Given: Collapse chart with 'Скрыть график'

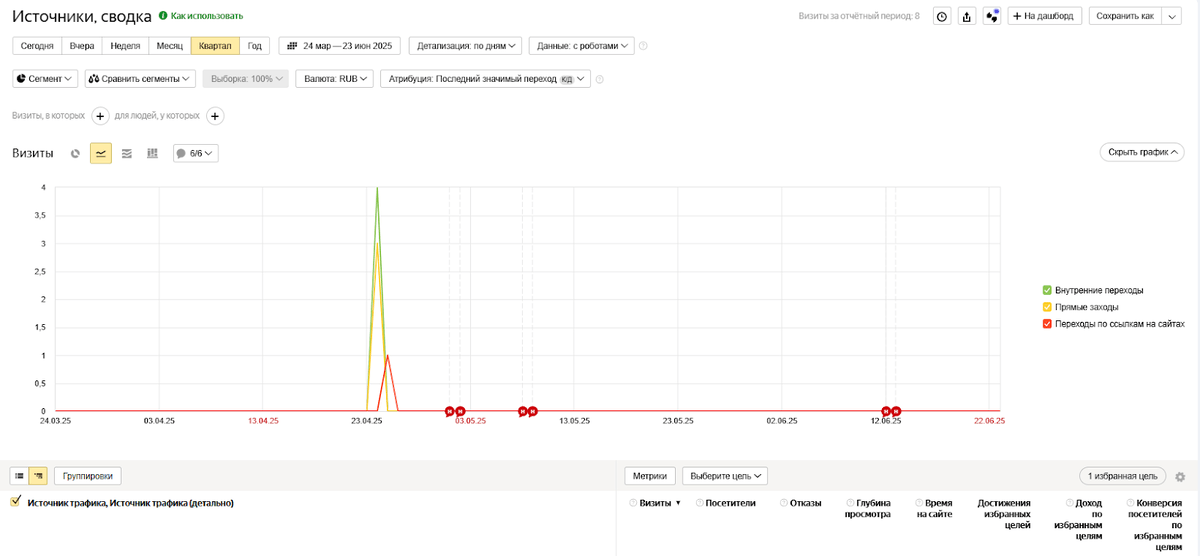Looking at the screenshot, I should click(x=1141, y=152).
